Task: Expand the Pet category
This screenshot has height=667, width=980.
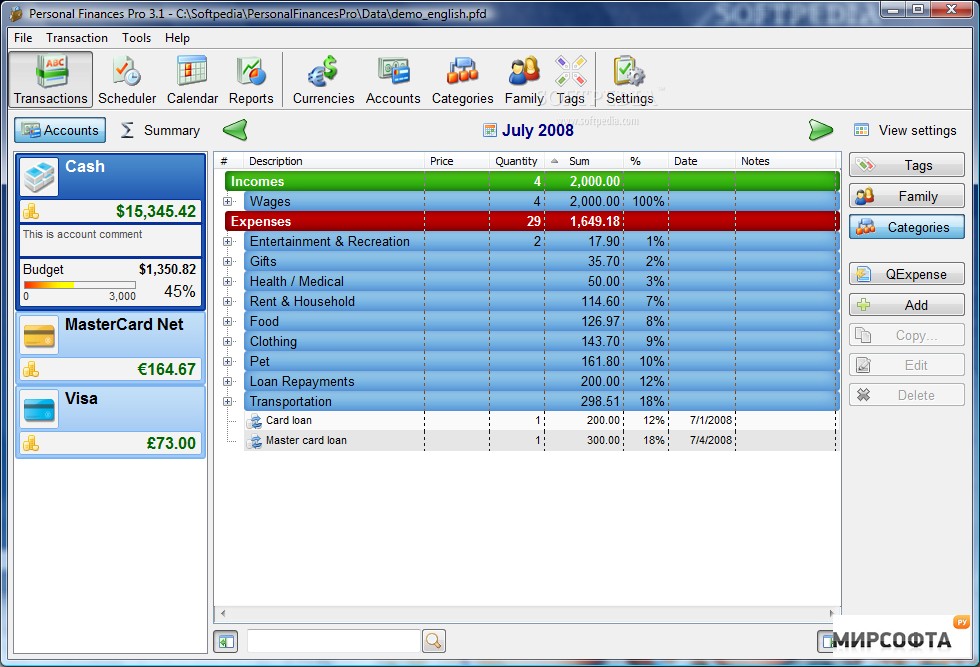Action: pos(228,361)
